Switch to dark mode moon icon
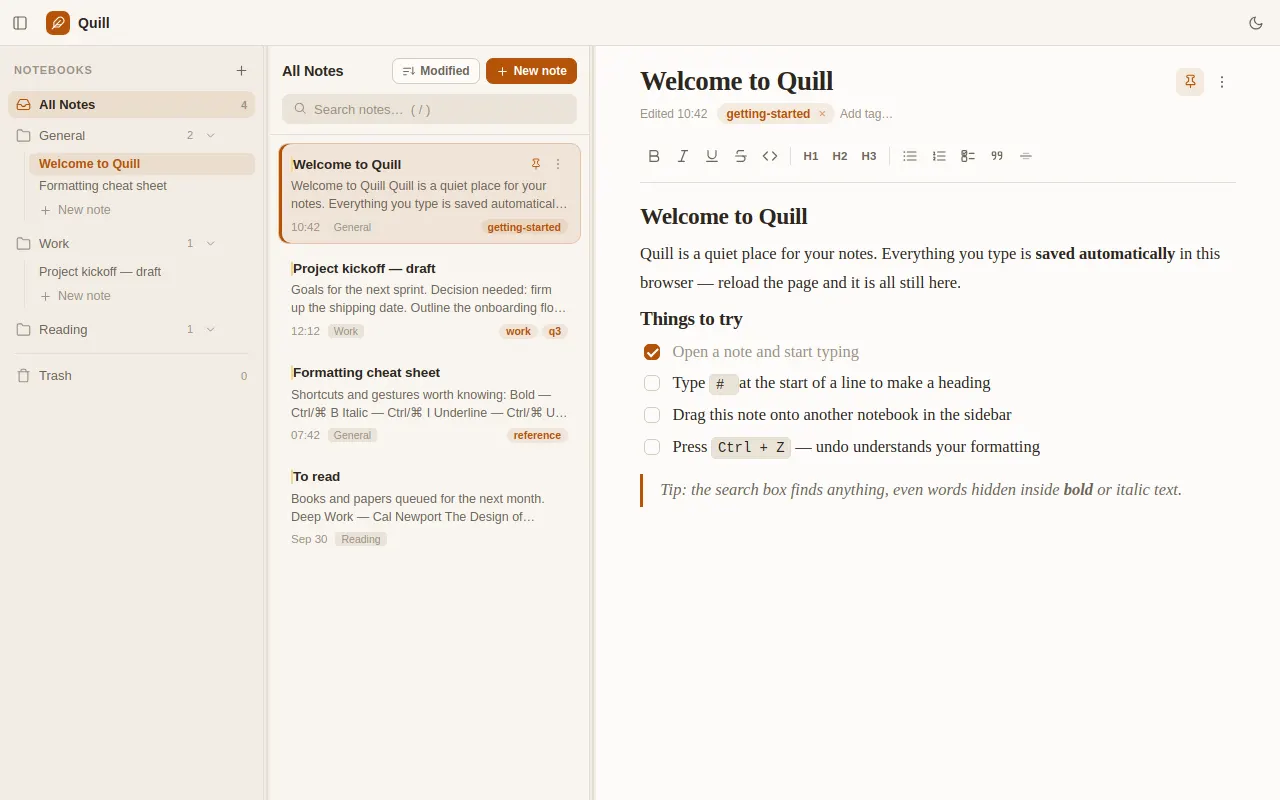The image size is (1280, 800). [x=1256, y=23]
